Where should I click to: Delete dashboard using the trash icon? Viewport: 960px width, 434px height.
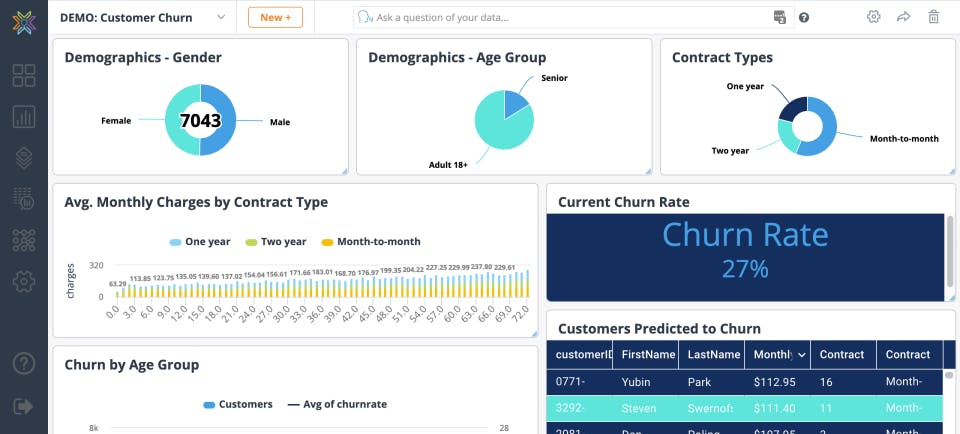pos(934,17)
